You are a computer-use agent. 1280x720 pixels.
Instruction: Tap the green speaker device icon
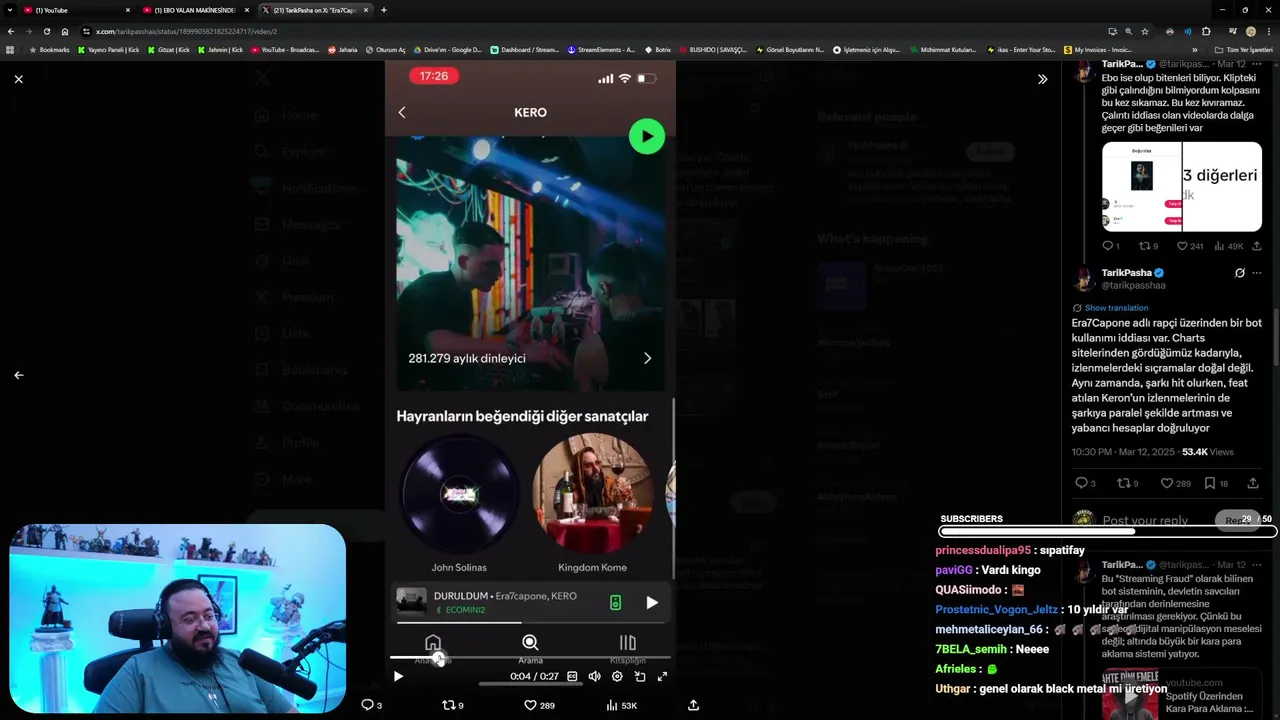pos(616,602)
